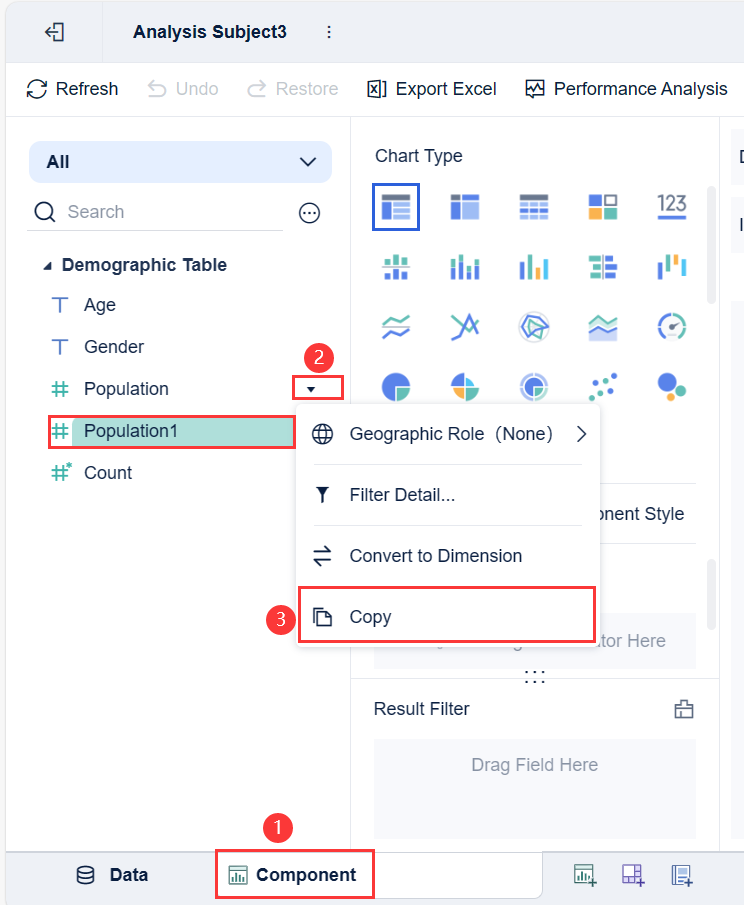Open the field options ellipsis beside Search

[x=310, y=212]
